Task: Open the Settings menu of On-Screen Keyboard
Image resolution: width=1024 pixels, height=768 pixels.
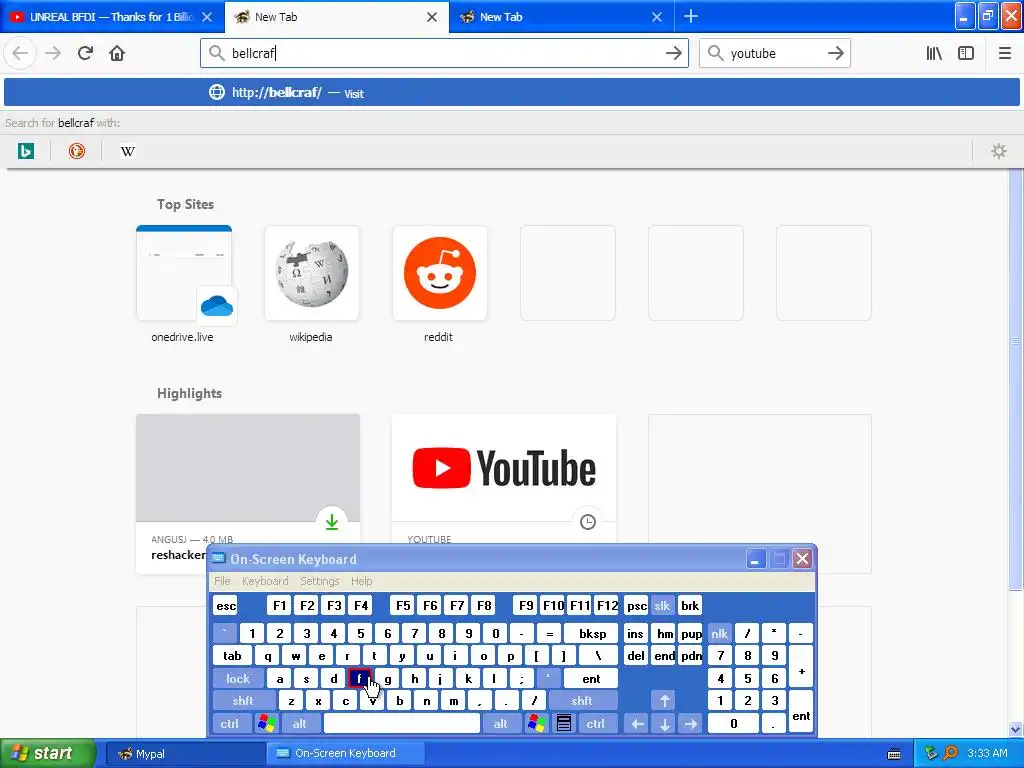Action: click(320, 581)
